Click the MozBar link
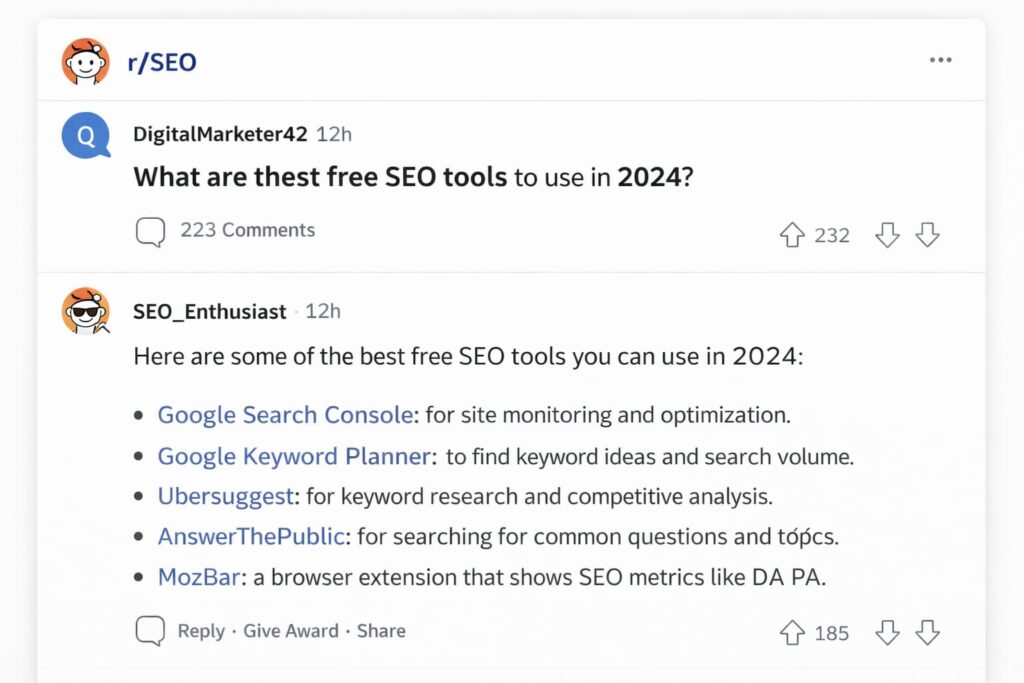Screen dimensions: 1024x683 point(196,577)
